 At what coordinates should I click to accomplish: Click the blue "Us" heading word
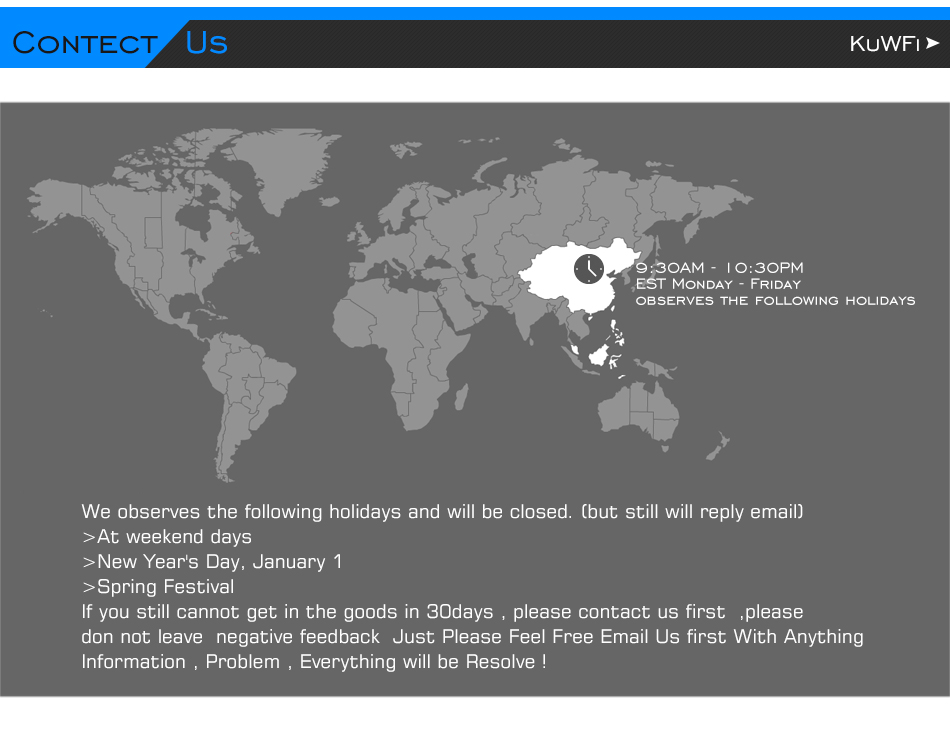tap(207, 42)
